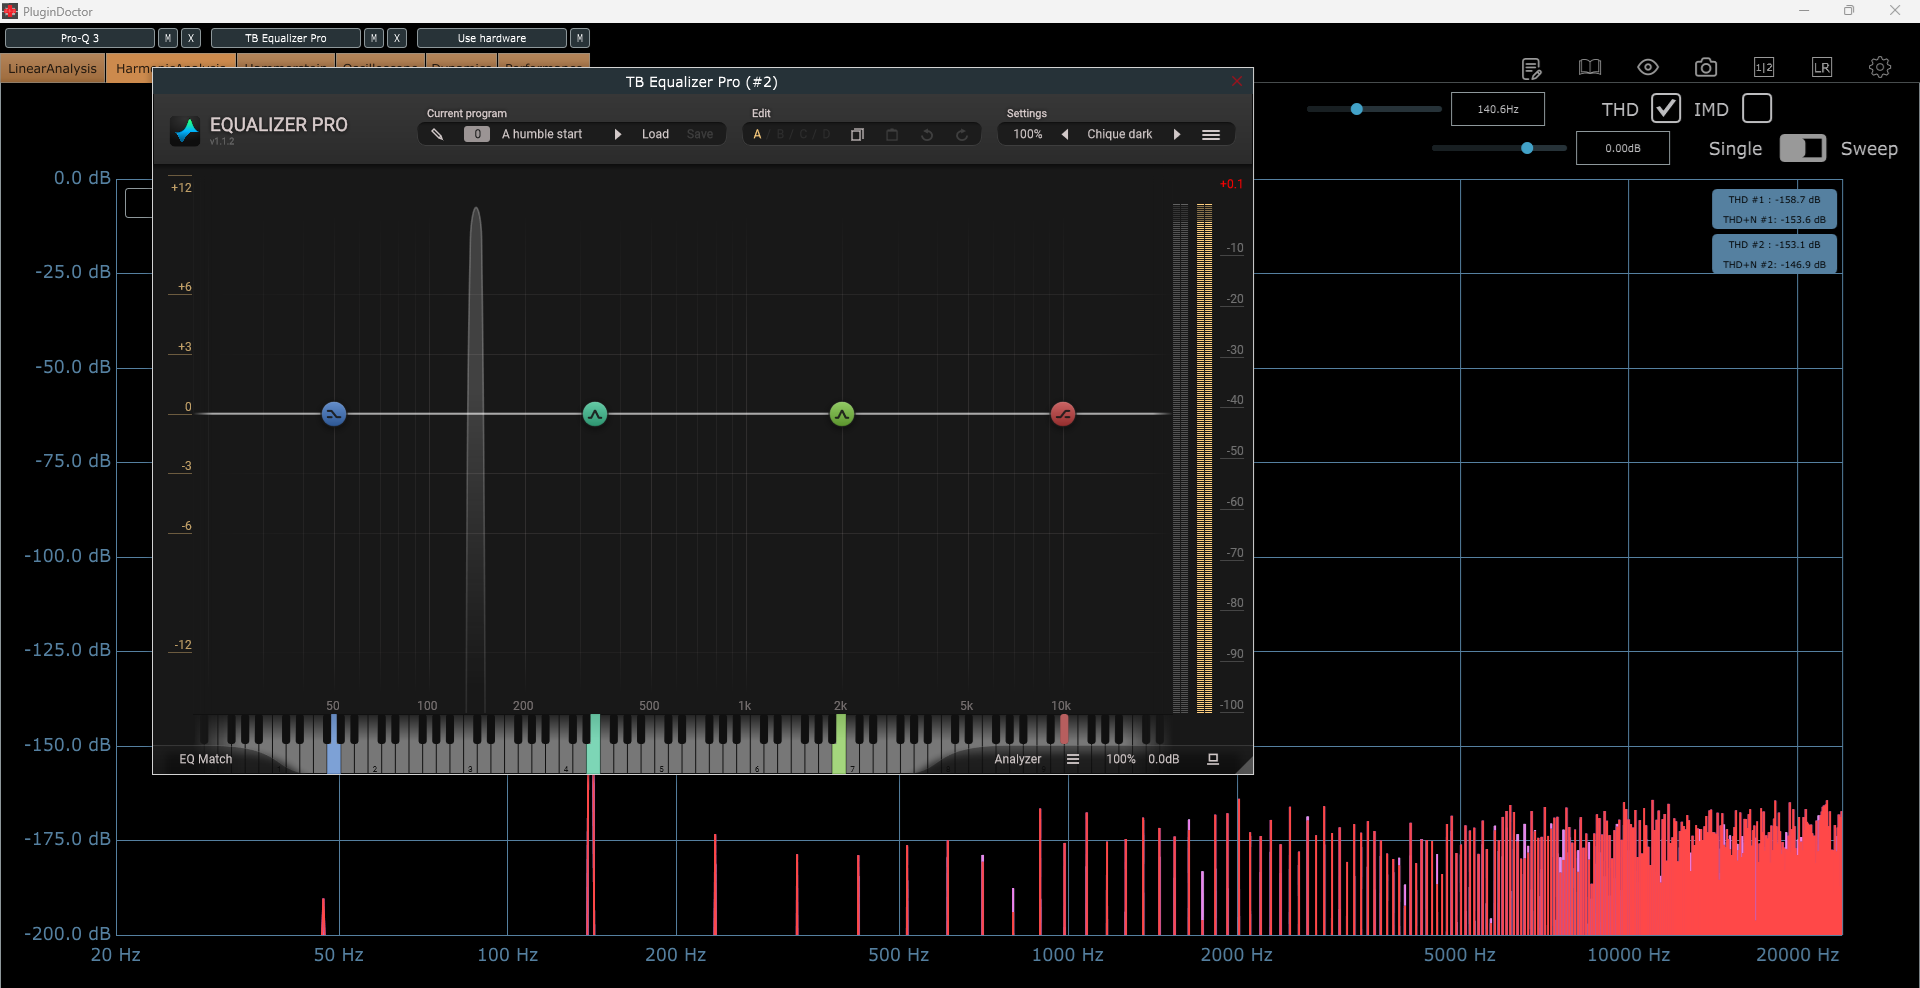Click the 1|2 plugin compare icon

click(1764, 67)
